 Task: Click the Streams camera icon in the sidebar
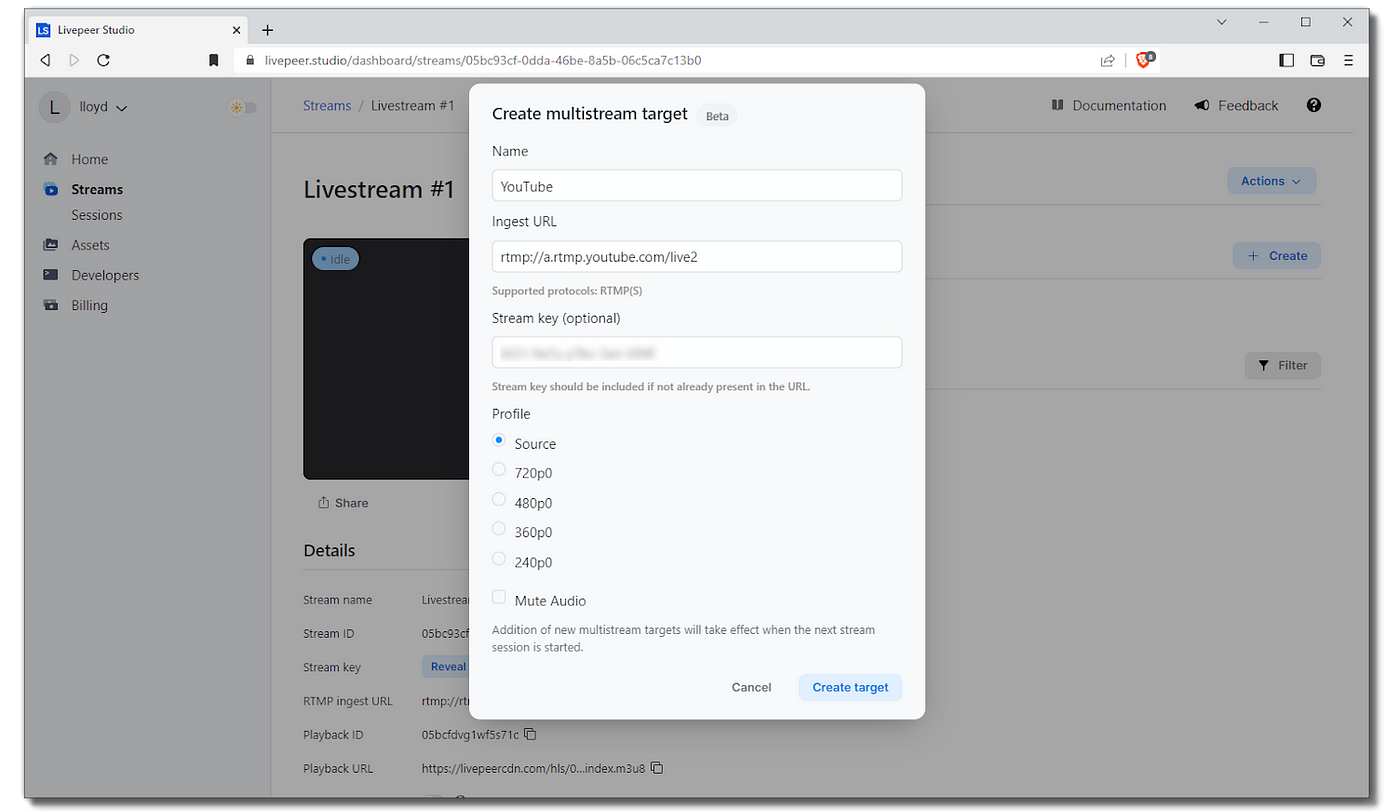[51, 189]
